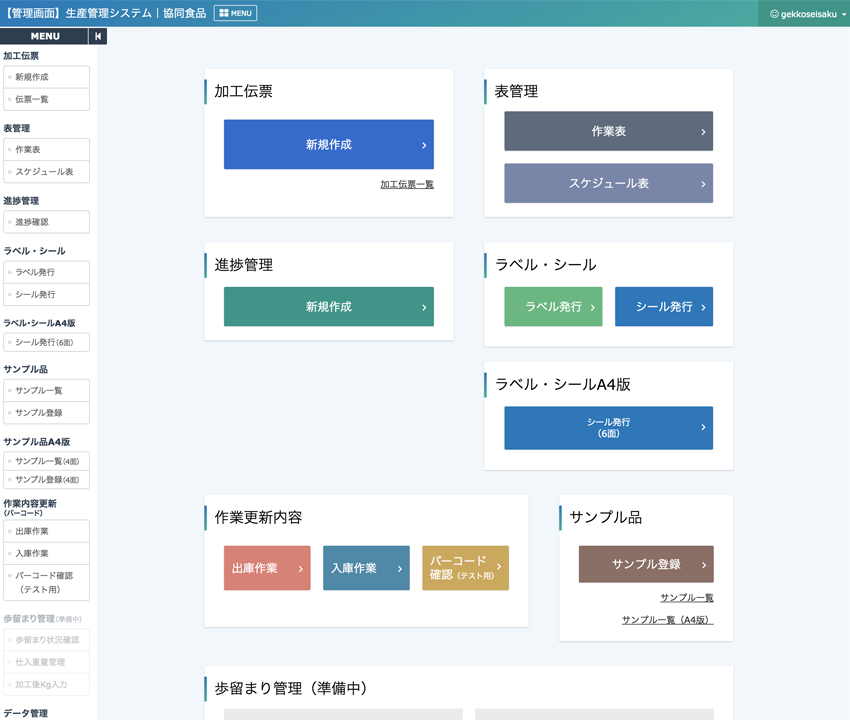The image size is (850, 720).
Task: Choose サンプル一覧(4面) in the sidebar
Action: (46, 462)
